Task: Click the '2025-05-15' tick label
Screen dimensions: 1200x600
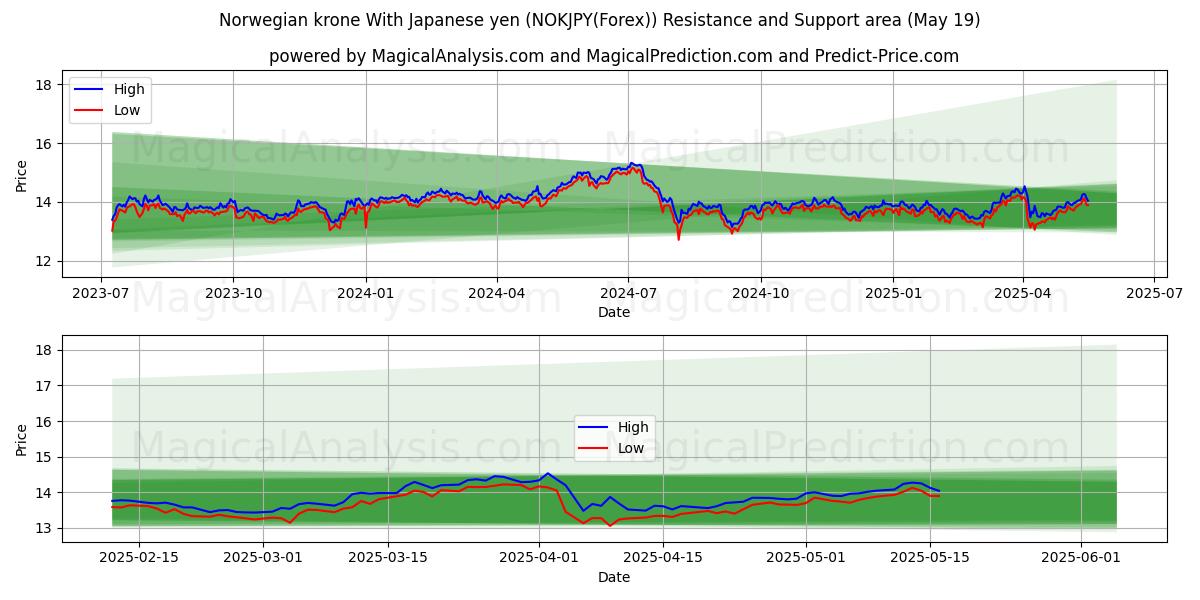Action: tap(931, 559)
